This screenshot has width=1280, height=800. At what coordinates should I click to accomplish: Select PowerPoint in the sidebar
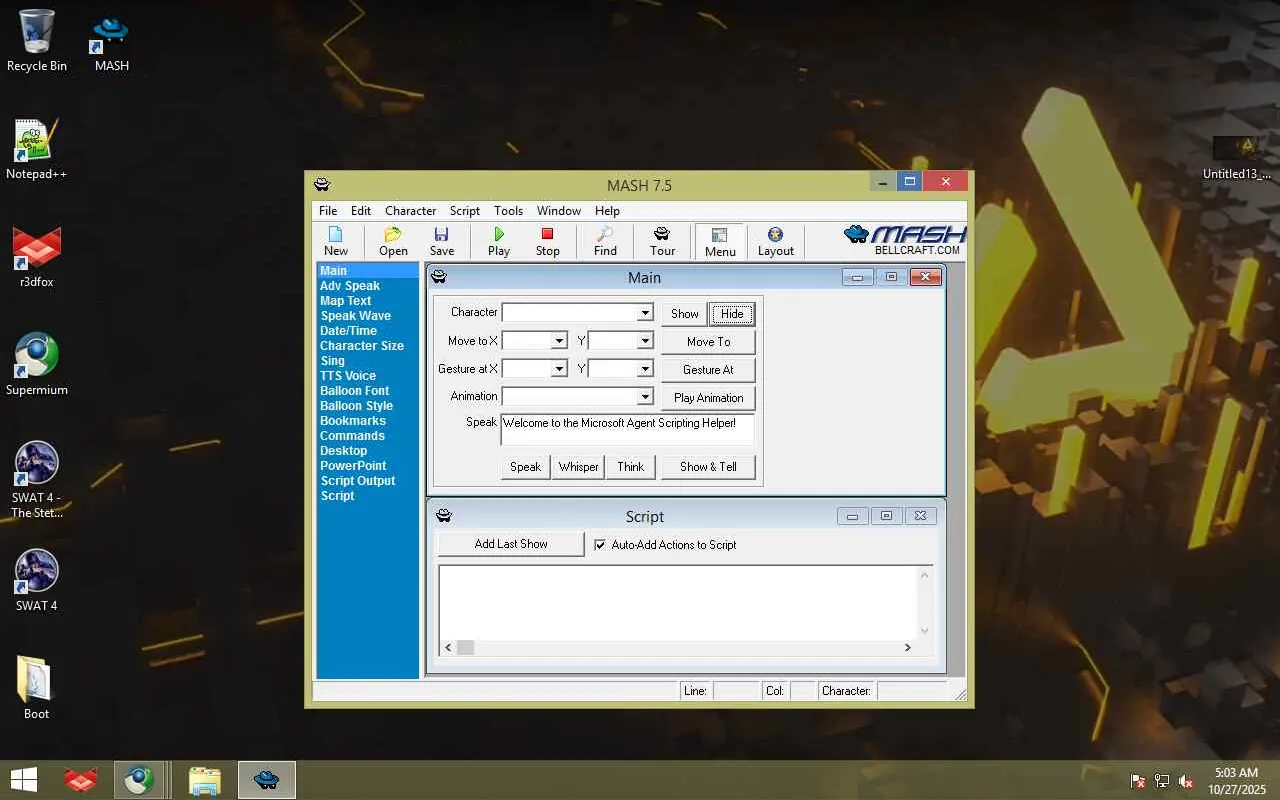point(353,466)
